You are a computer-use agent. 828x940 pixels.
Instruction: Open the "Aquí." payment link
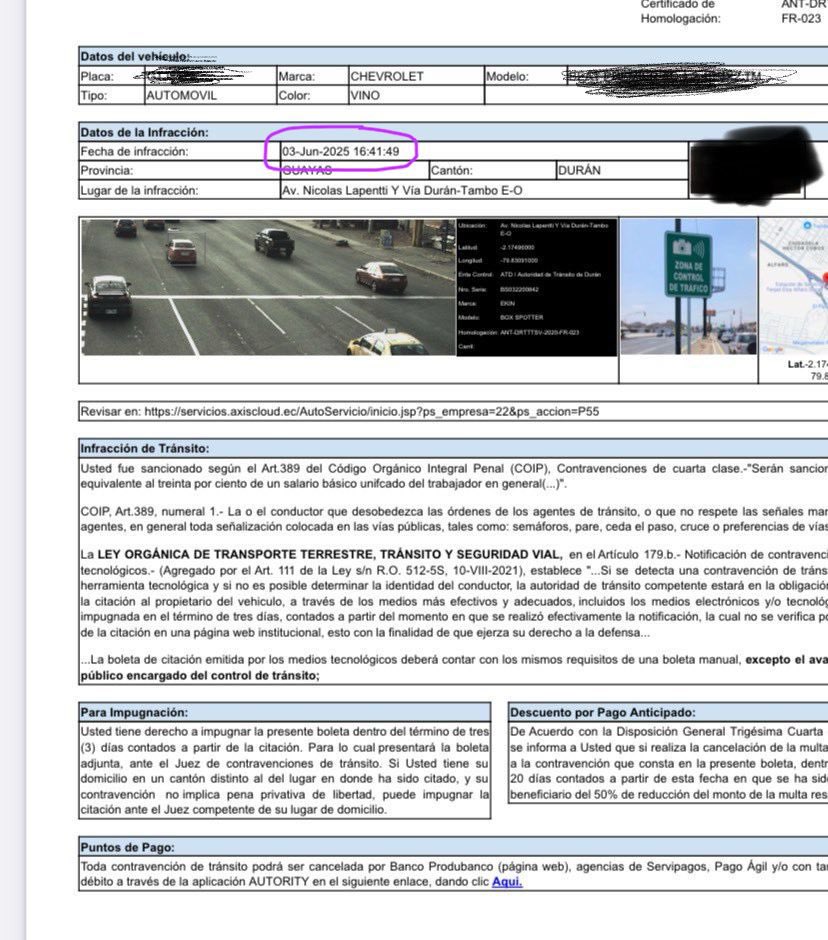(507, 882)
